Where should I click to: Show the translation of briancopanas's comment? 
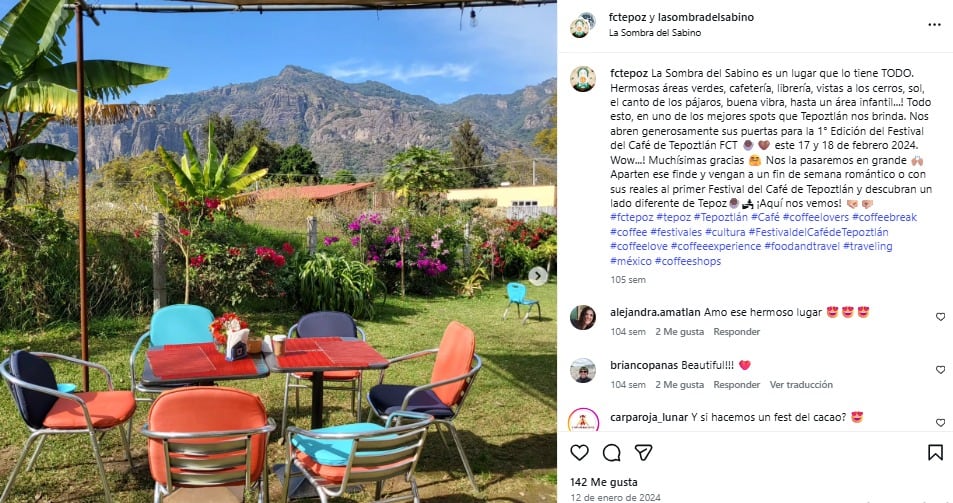(801, 385)
